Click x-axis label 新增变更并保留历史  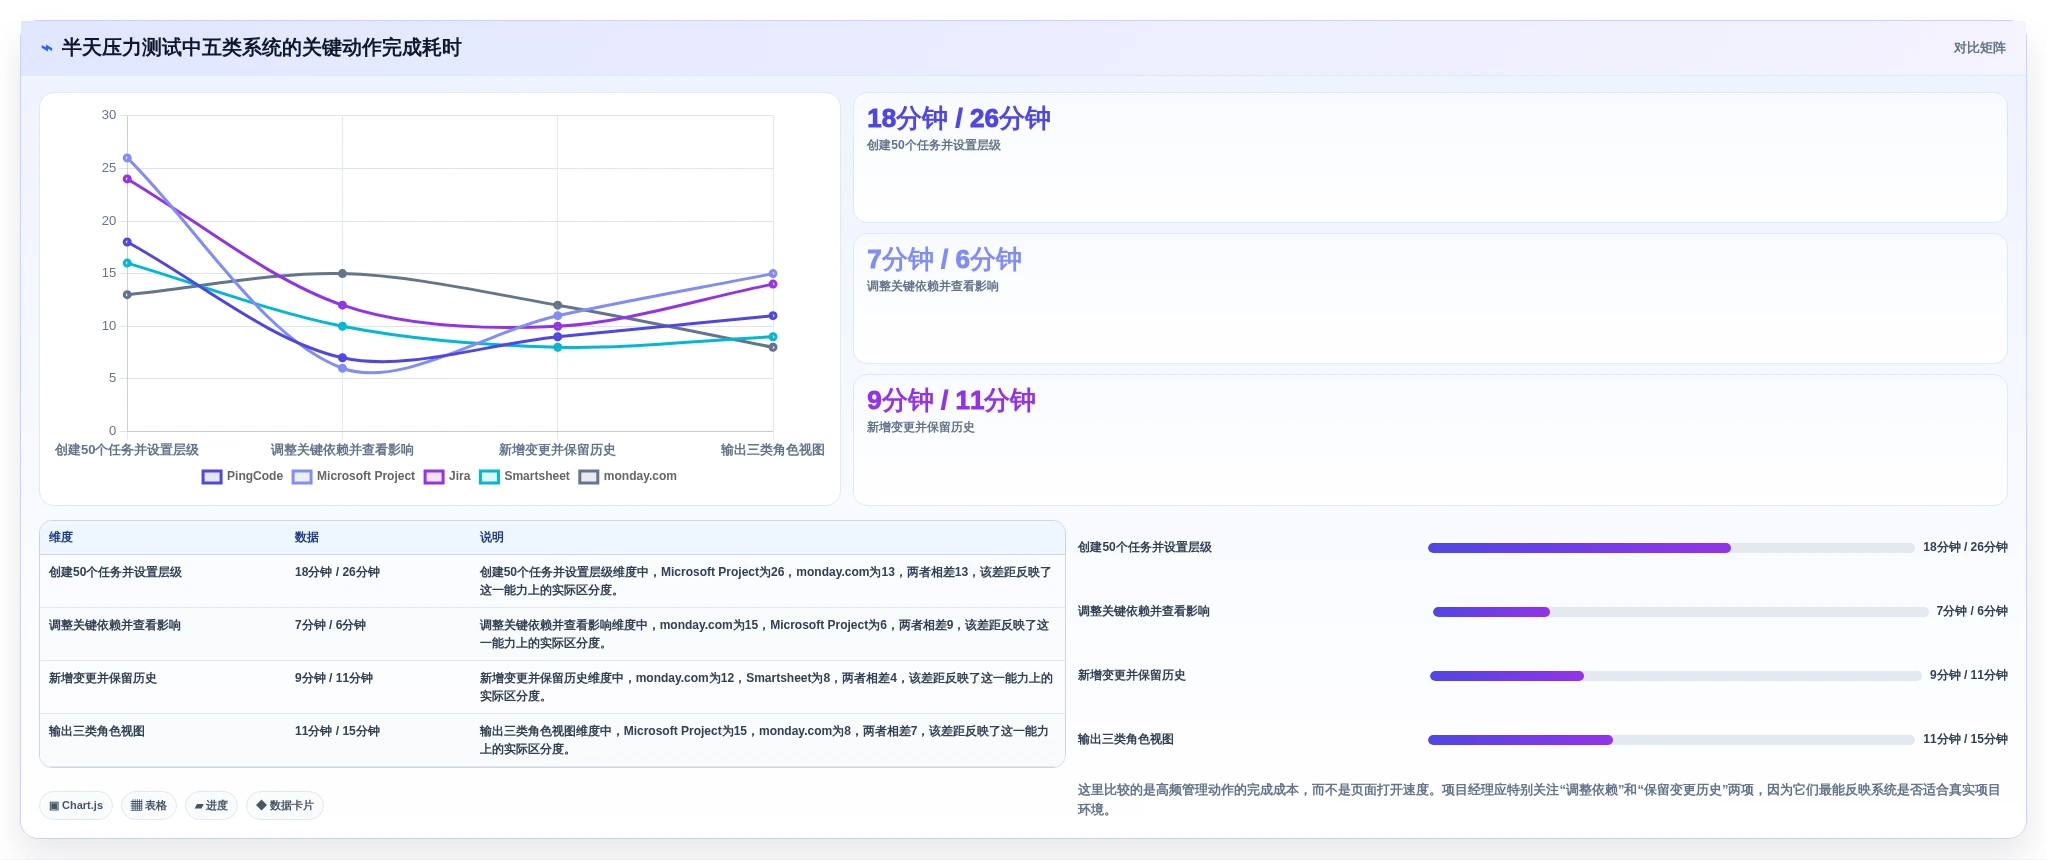coord(557,450)
